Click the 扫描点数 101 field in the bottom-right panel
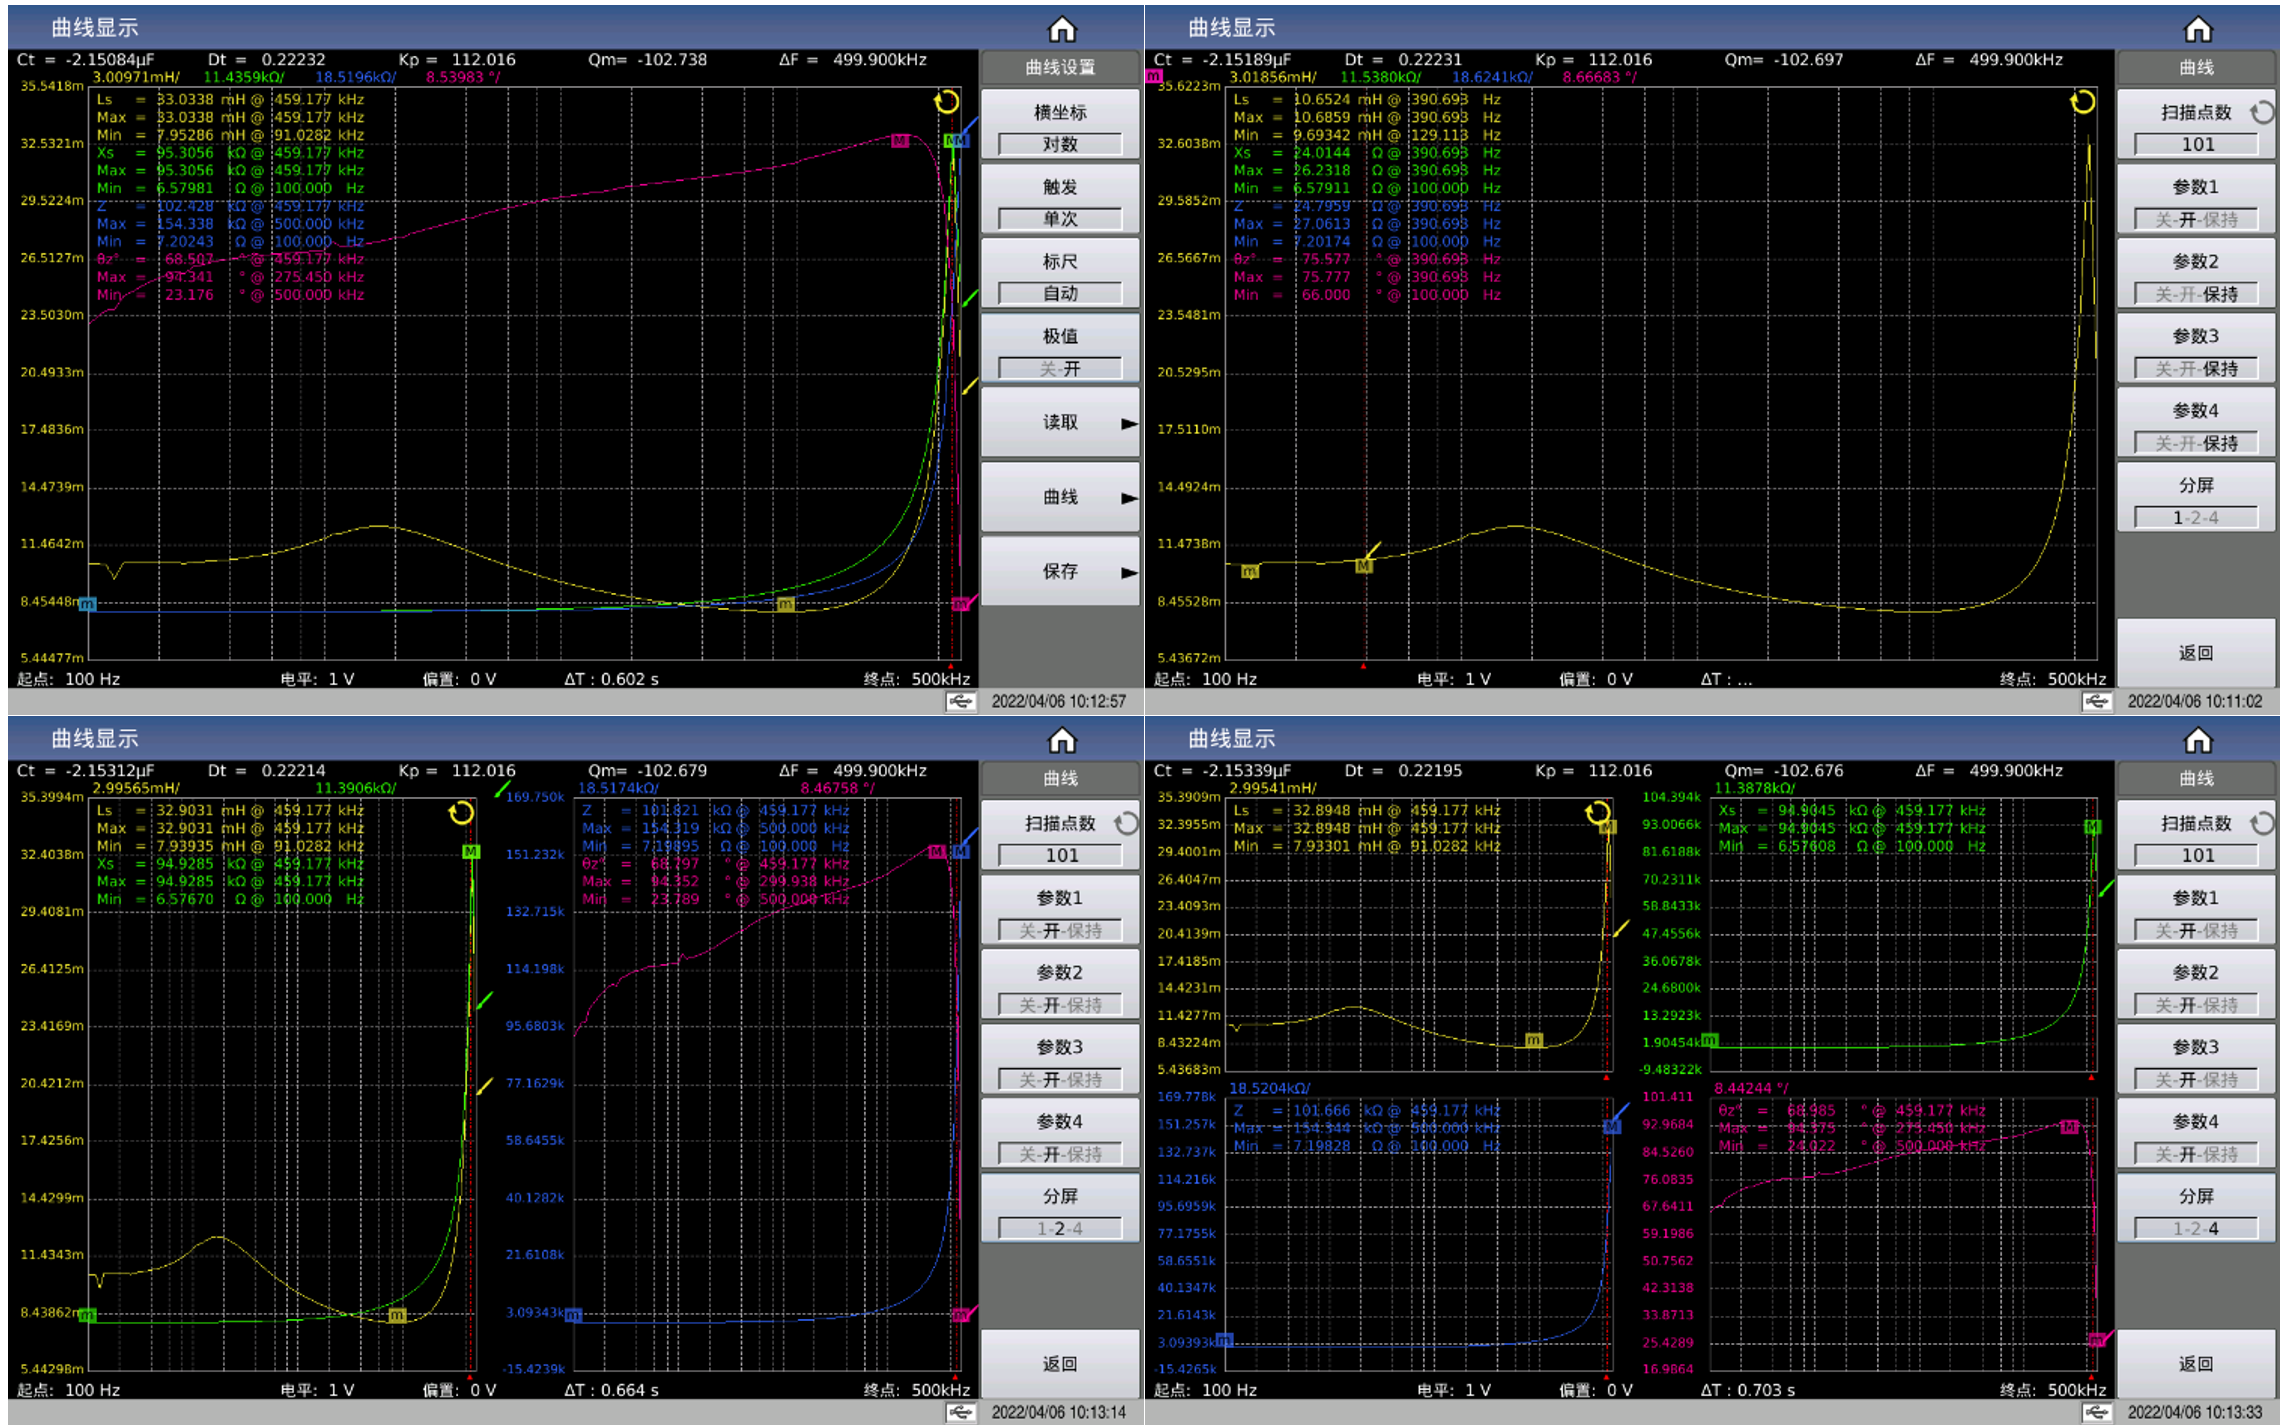The width and height of the screenshot is (2282, 1425). coord(2196,855)
